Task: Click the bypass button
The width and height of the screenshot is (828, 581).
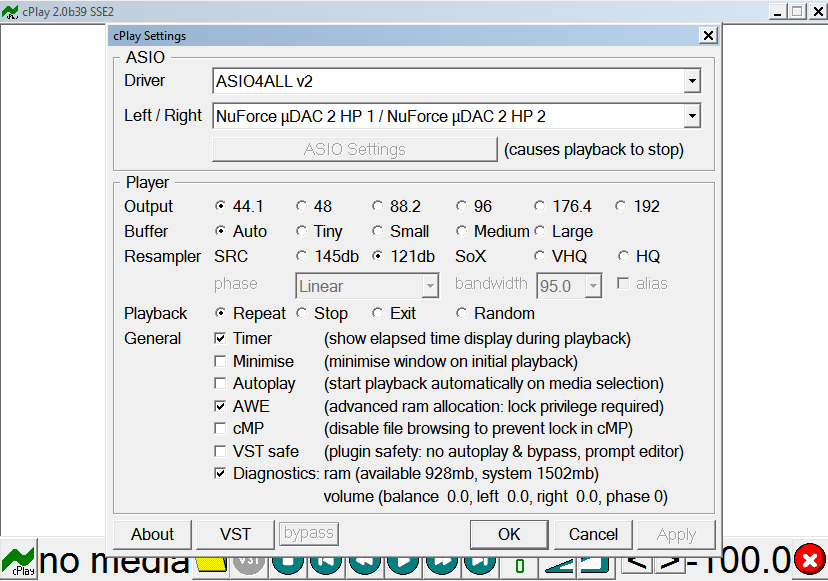Action: (x=308, y=533)
